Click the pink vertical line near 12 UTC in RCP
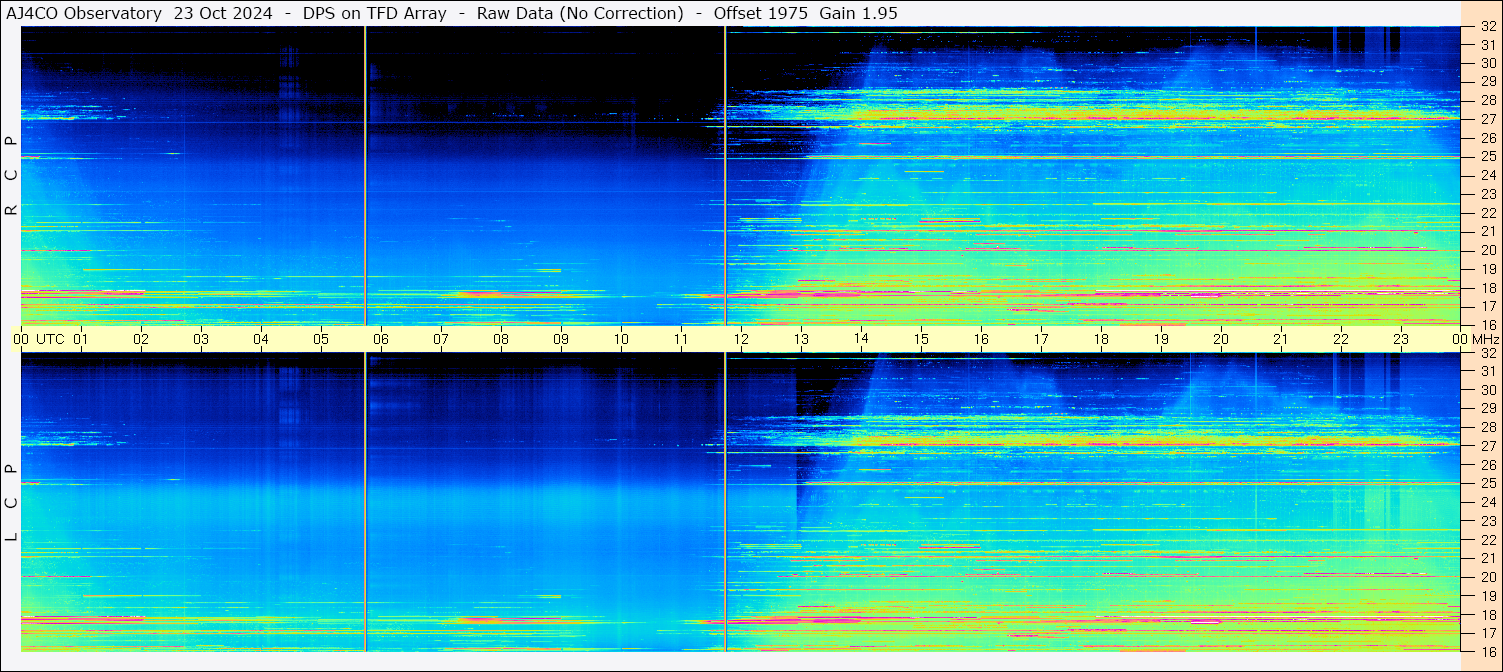The width and height of the screenshot is (1503, 672). 725,175
